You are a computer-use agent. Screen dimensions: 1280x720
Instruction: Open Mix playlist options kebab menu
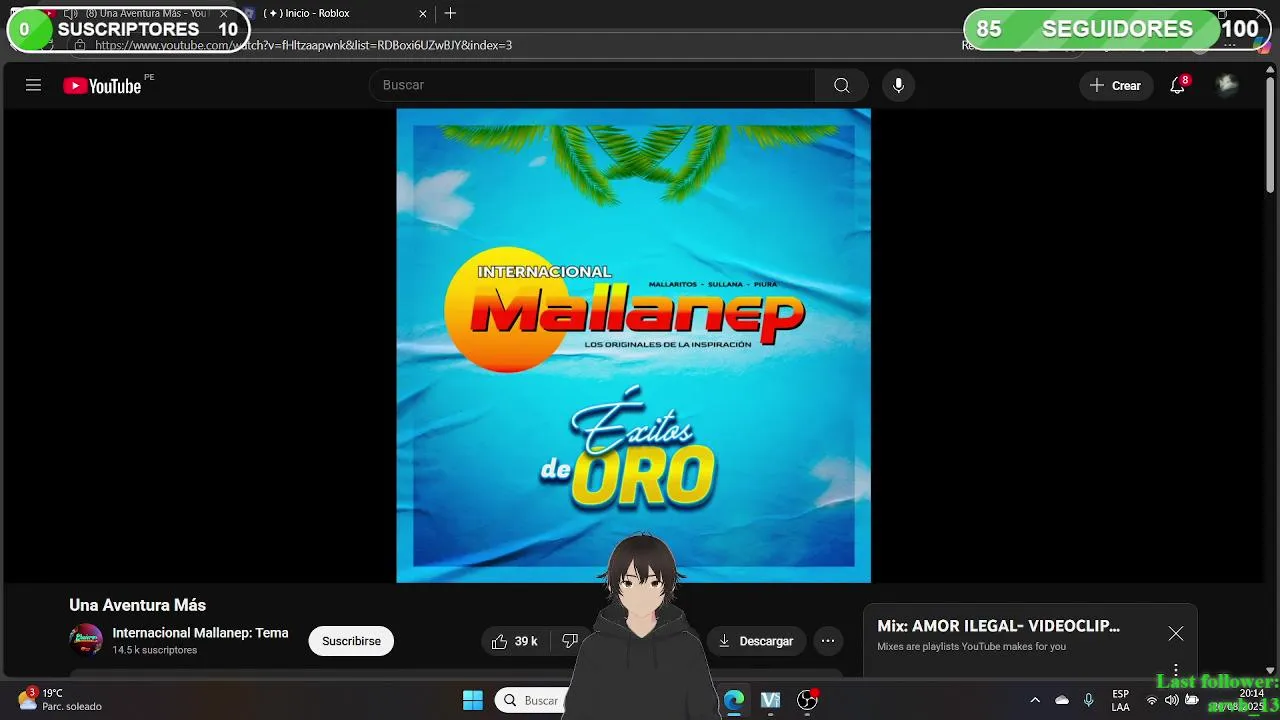(x=1176, y=670)
